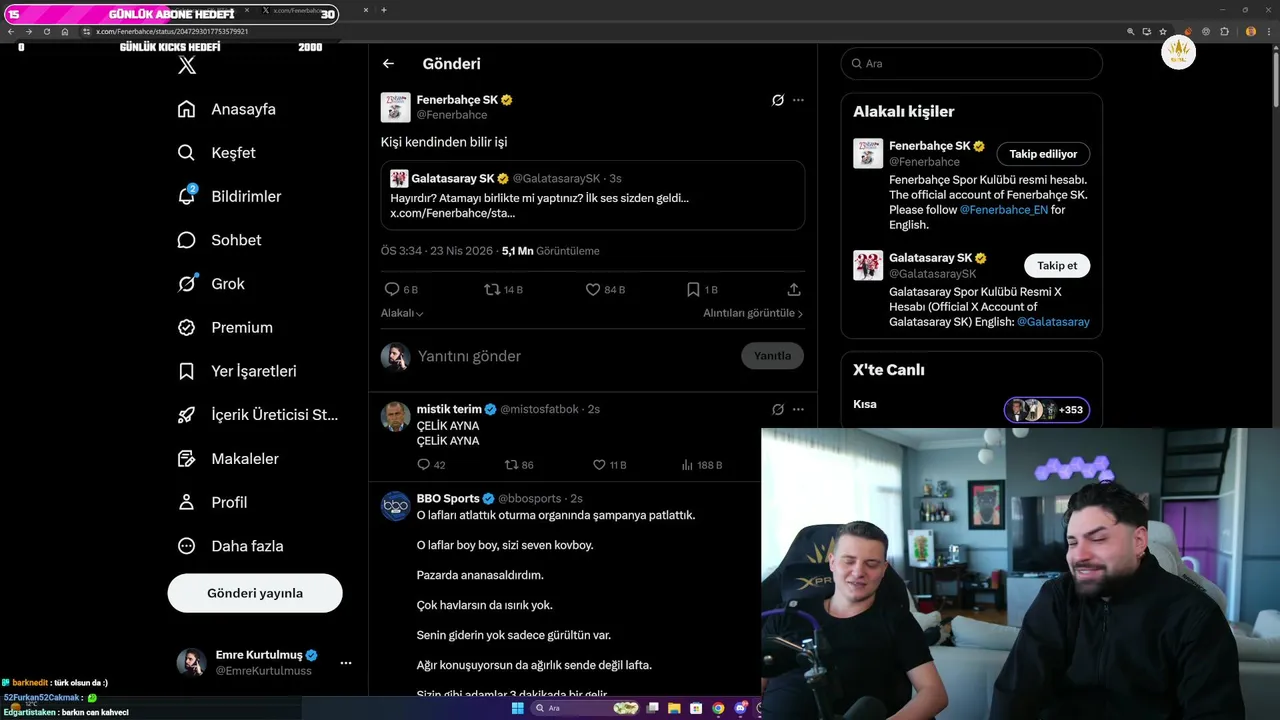
Task: Click the Profil person icon
Action: coord(186,502)
